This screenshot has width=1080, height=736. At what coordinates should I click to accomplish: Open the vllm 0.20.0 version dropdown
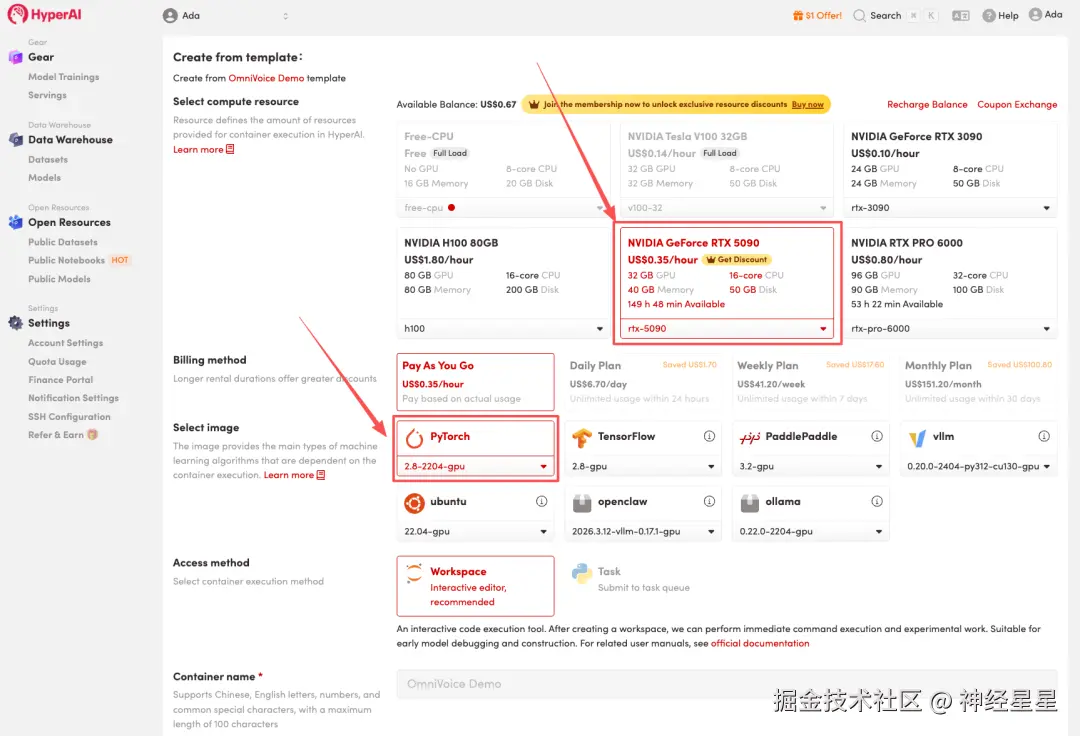[978, 467]
